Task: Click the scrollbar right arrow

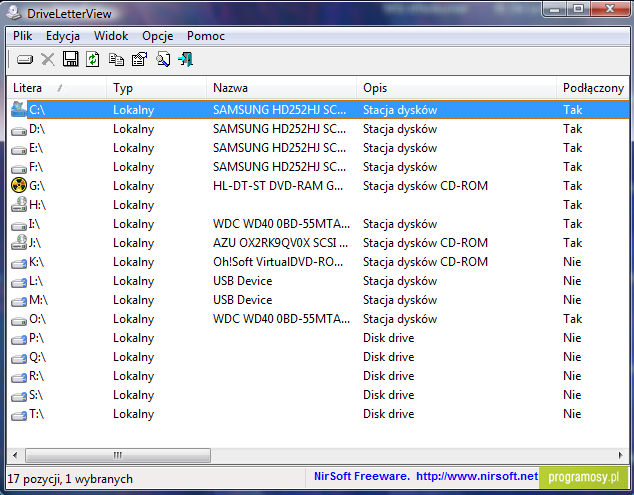Action: click(621, 455)
